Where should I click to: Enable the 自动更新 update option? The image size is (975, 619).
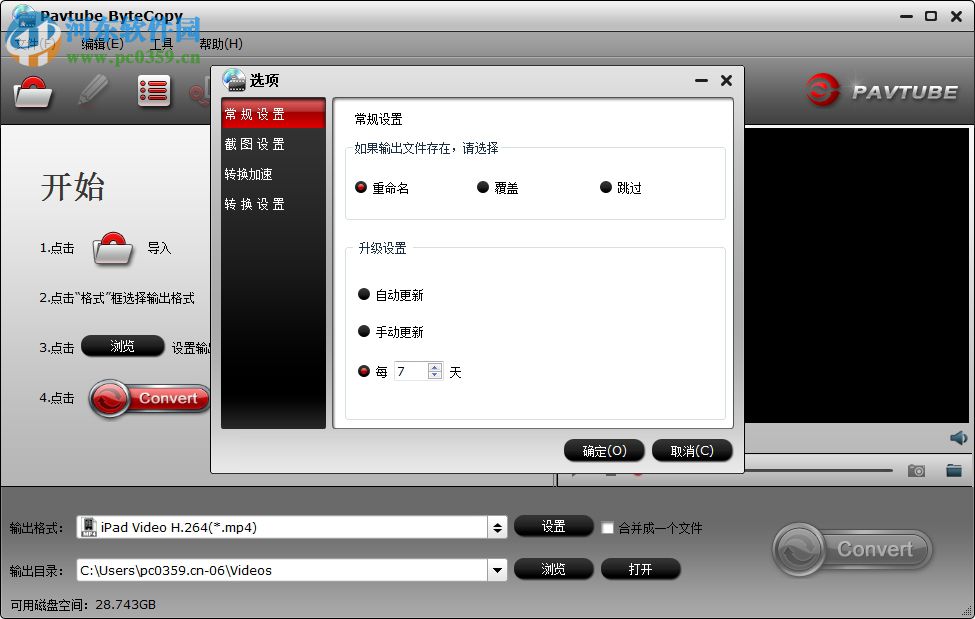365,294
